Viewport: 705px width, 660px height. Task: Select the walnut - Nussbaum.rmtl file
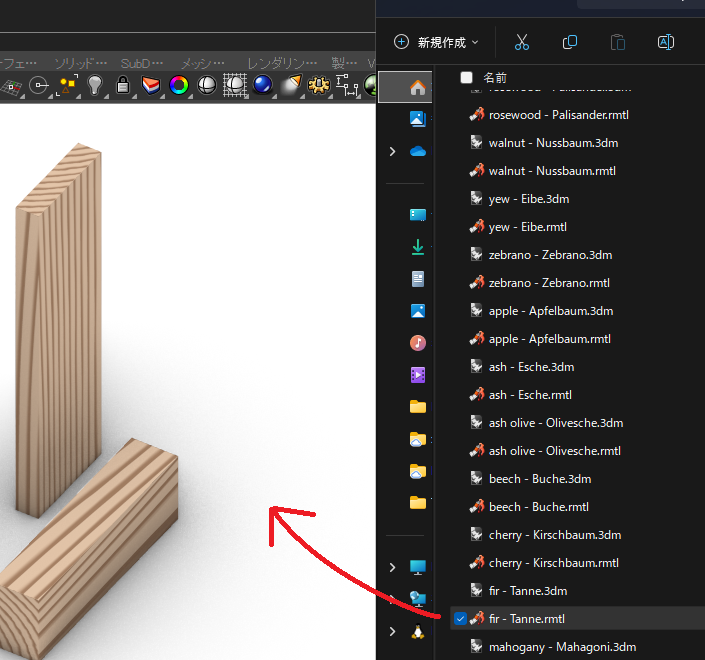551,171
